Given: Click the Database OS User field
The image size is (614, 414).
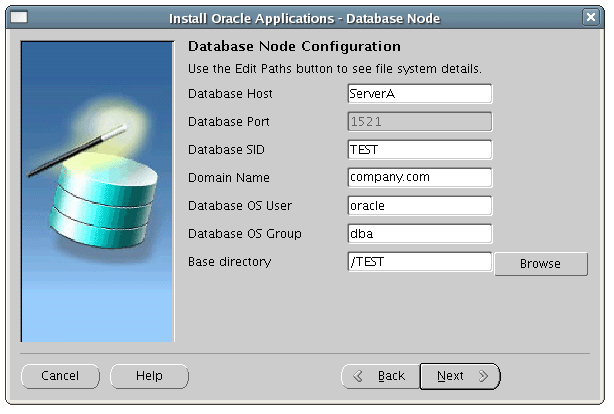Looking at the screenshot, I should tap(420, 206).
